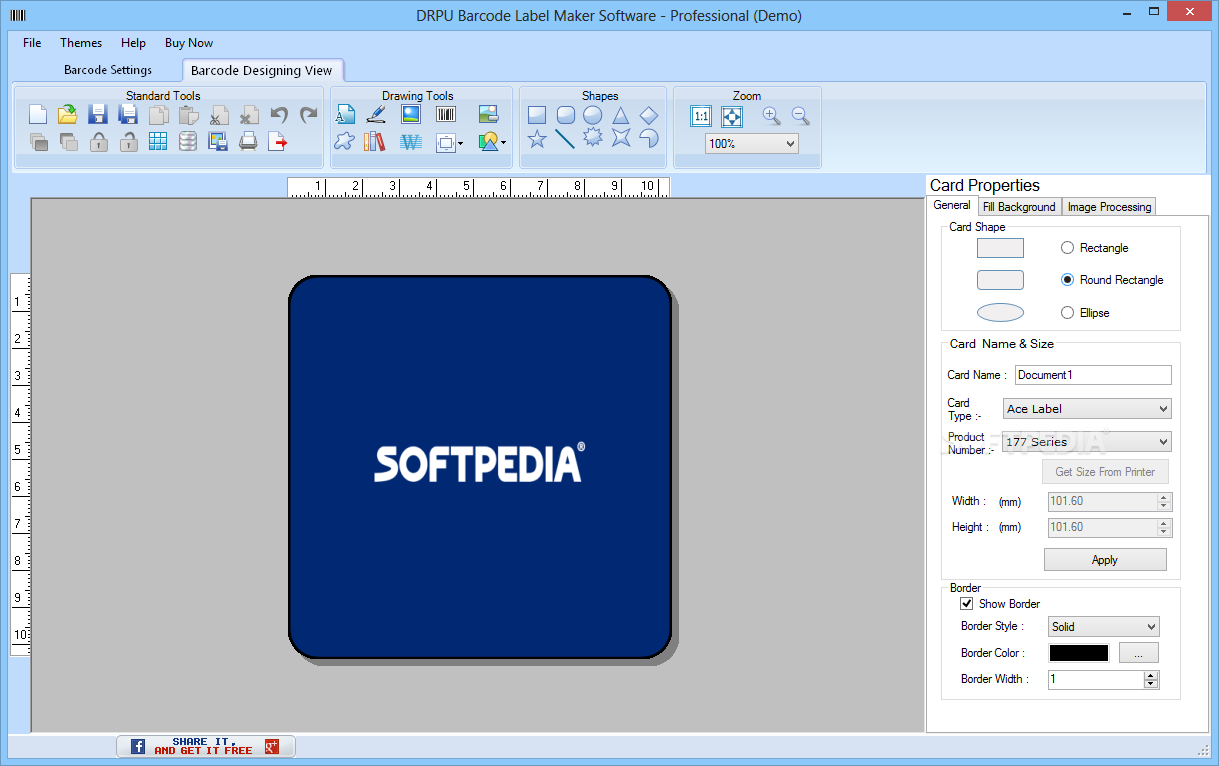
Task: Click the Undo arrow icon
Action: (x=279, y=115)
